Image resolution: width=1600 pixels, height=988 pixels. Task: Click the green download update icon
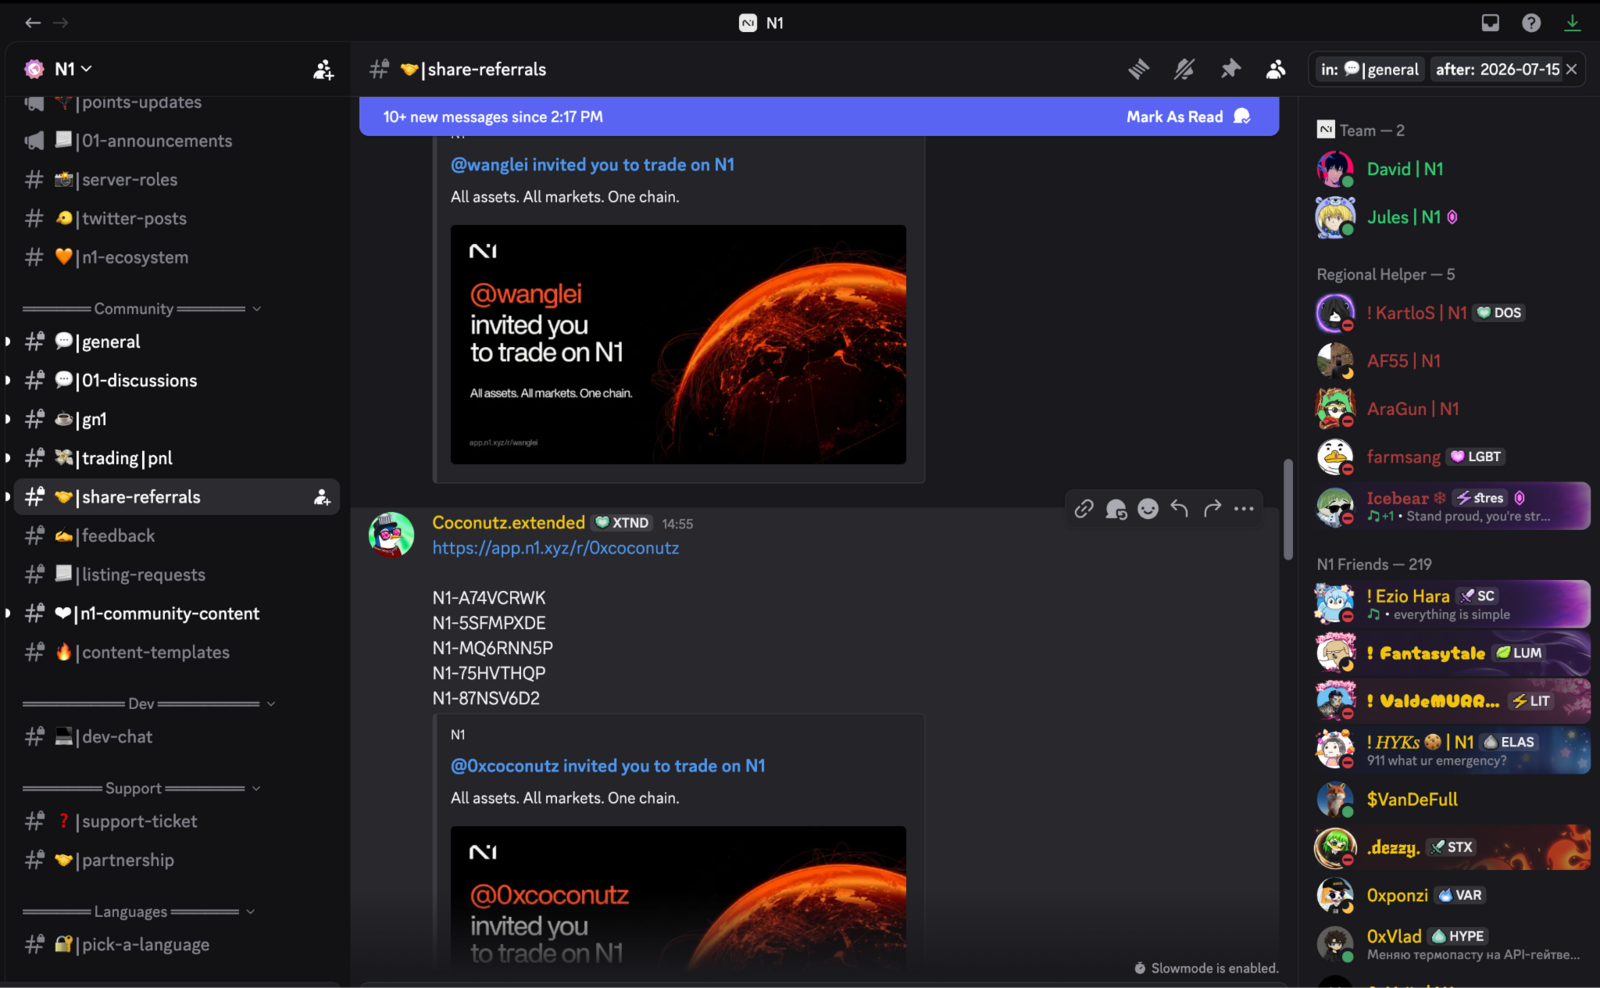1572,23
